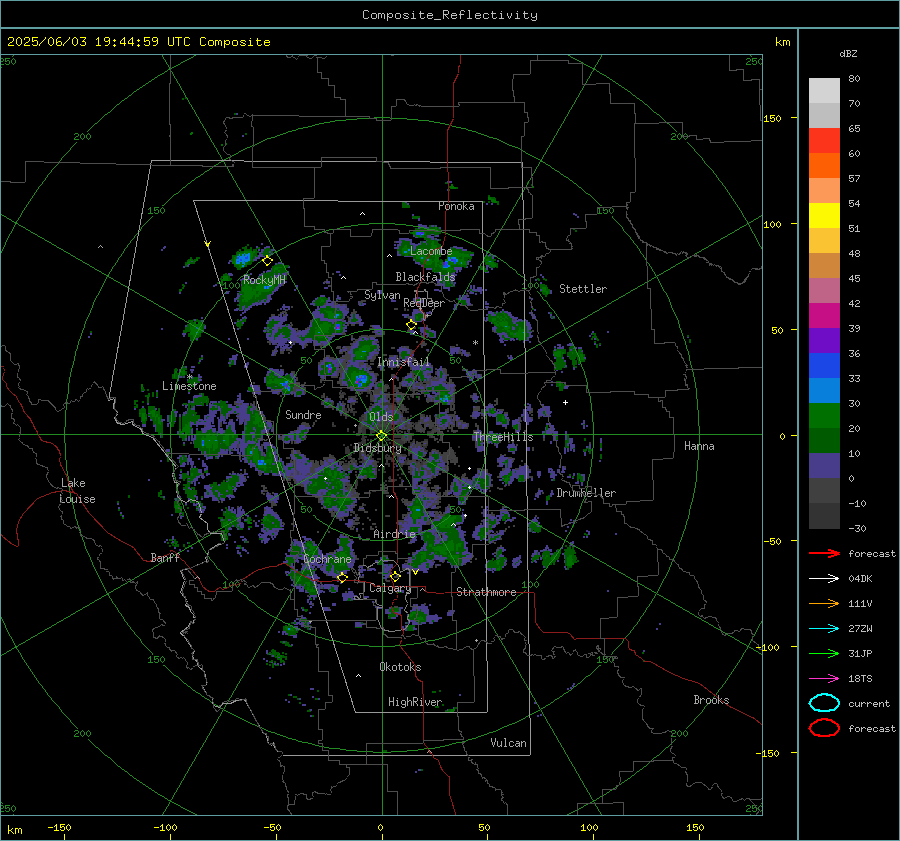The height and width of the screenshot is (841, 900).
Task: Select the magenta swatch between 42 and 39 dBZ
Action: (824, 316)
